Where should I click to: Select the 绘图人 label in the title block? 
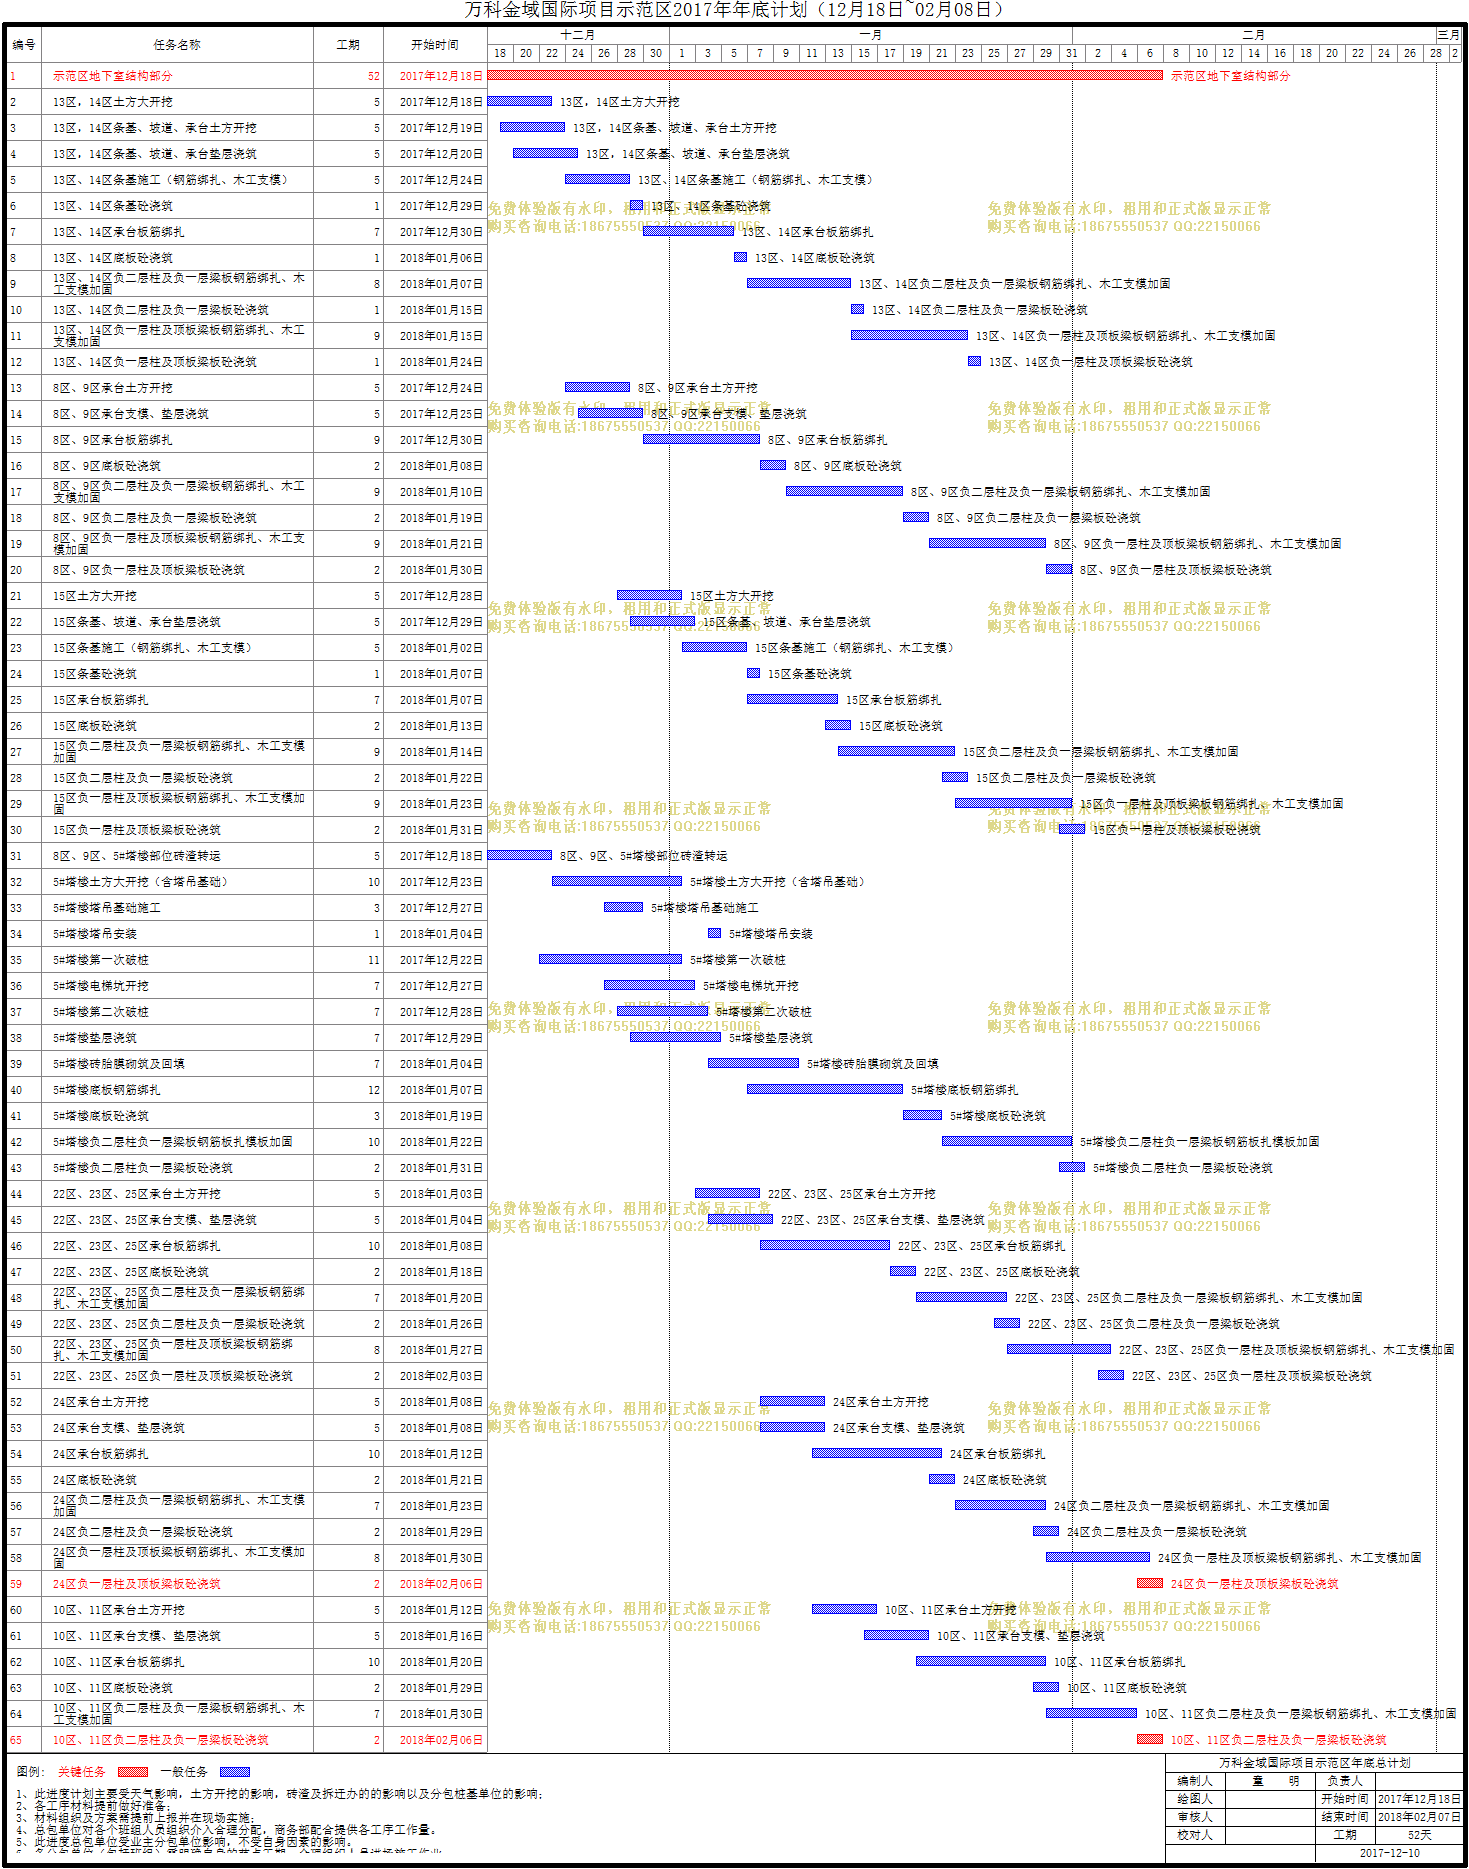coord(1195,1799)
